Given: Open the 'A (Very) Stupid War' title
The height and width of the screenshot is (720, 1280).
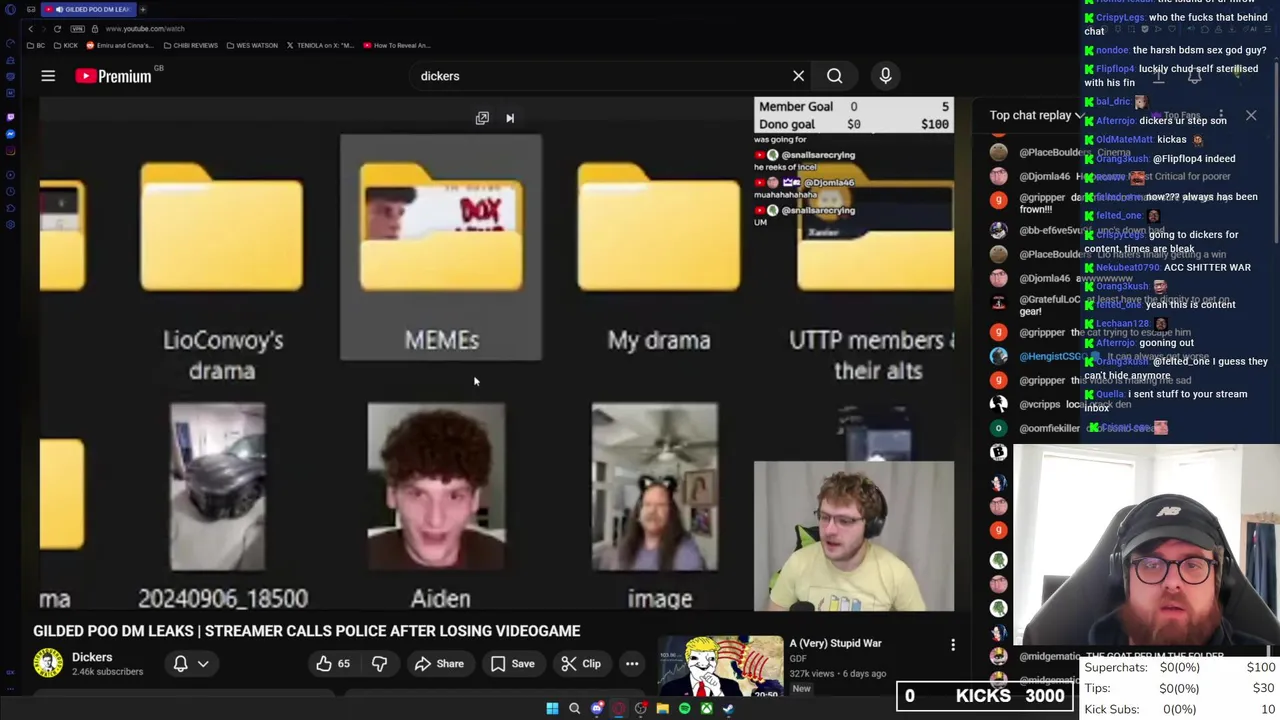Looking at the screenshot, I should point(835,643).
